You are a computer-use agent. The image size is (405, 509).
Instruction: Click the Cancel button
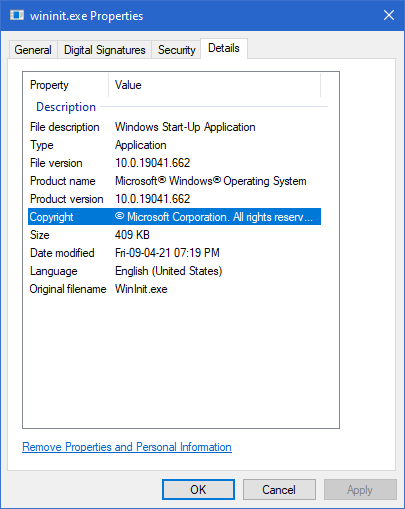(x=279, y=490)
